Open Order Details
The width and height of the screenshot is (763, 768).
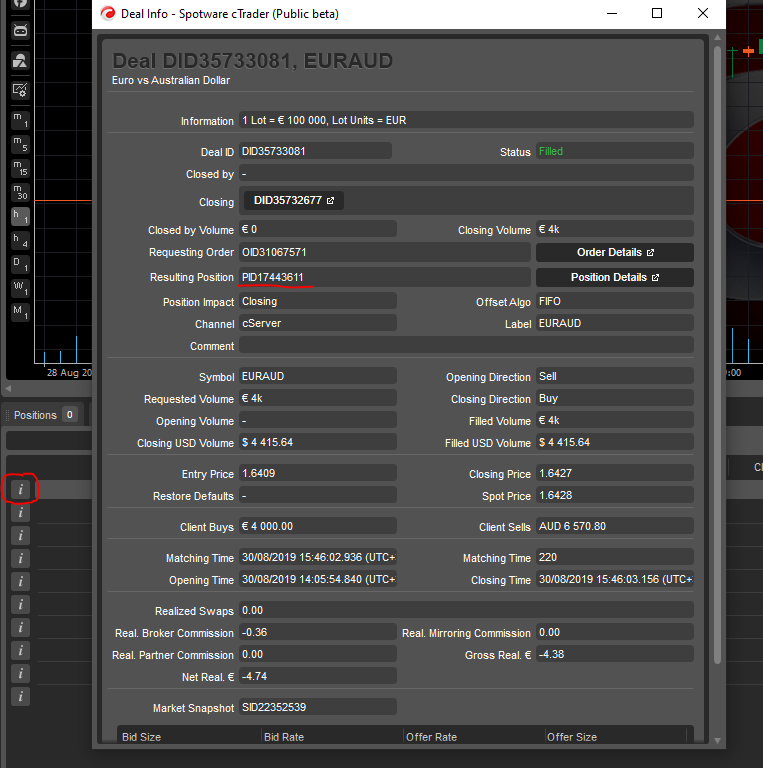pyautogui.click(x=615, y=252)
